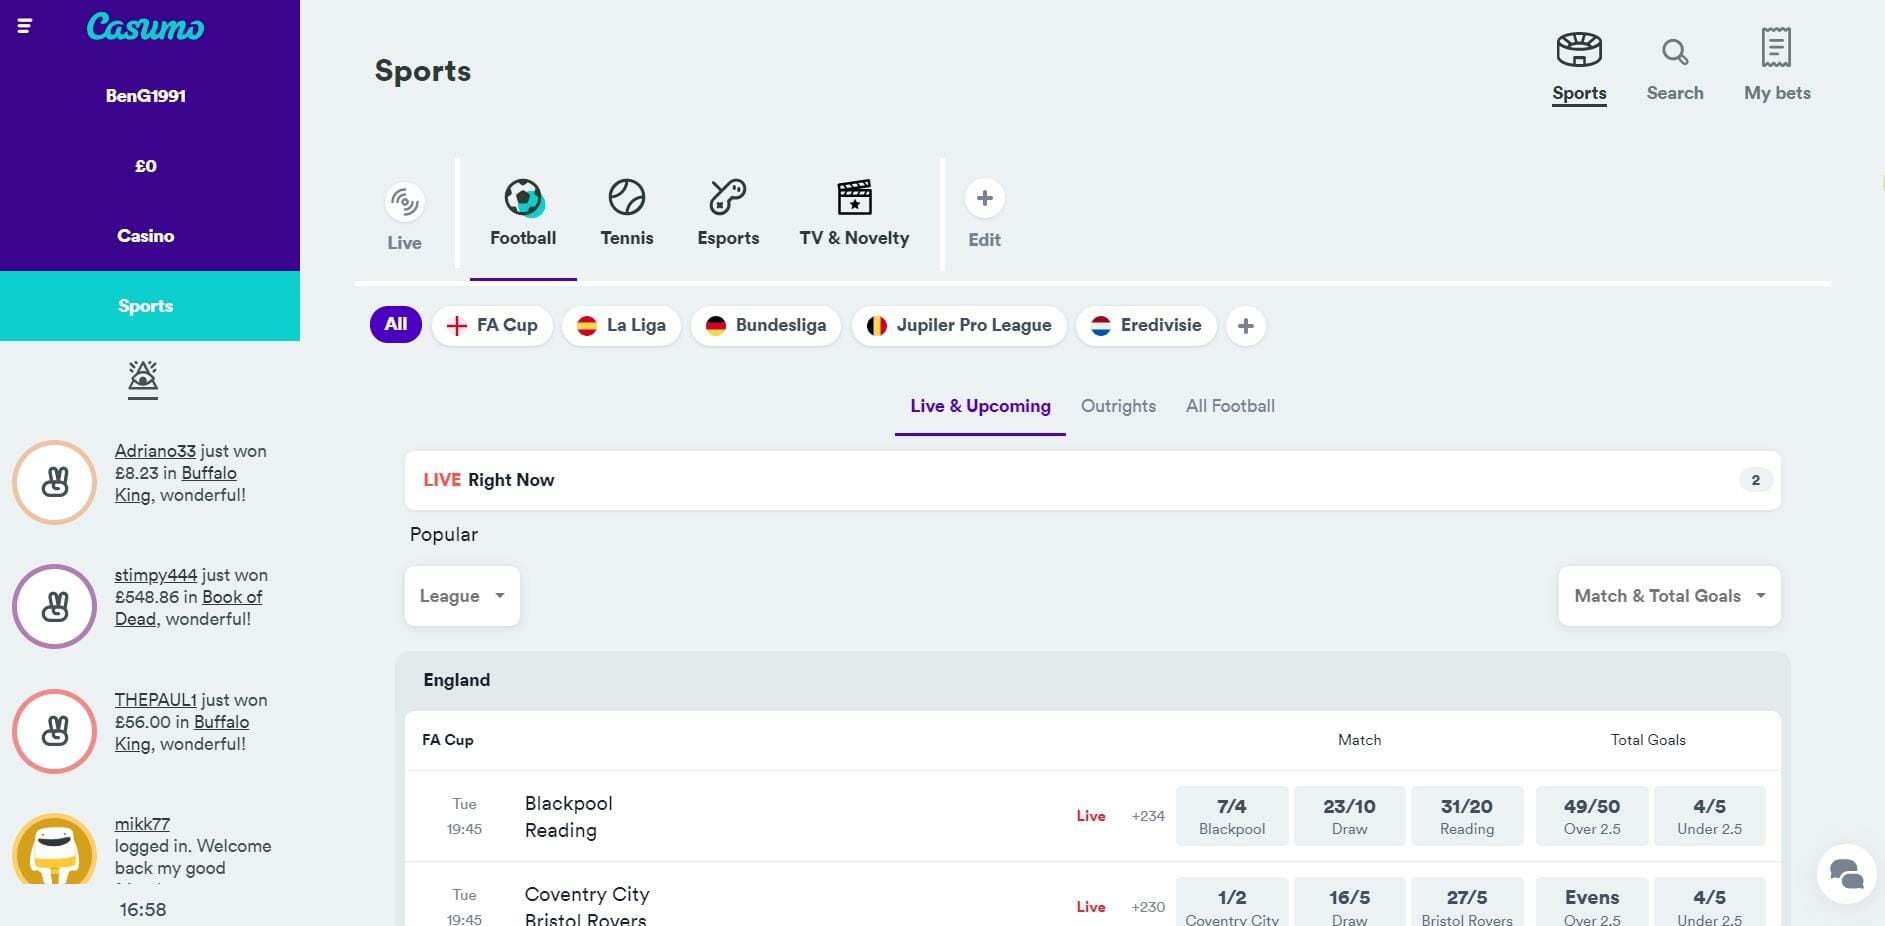Open BenG1991 account menu item
Screen dimensions: 1885x926
146,96
